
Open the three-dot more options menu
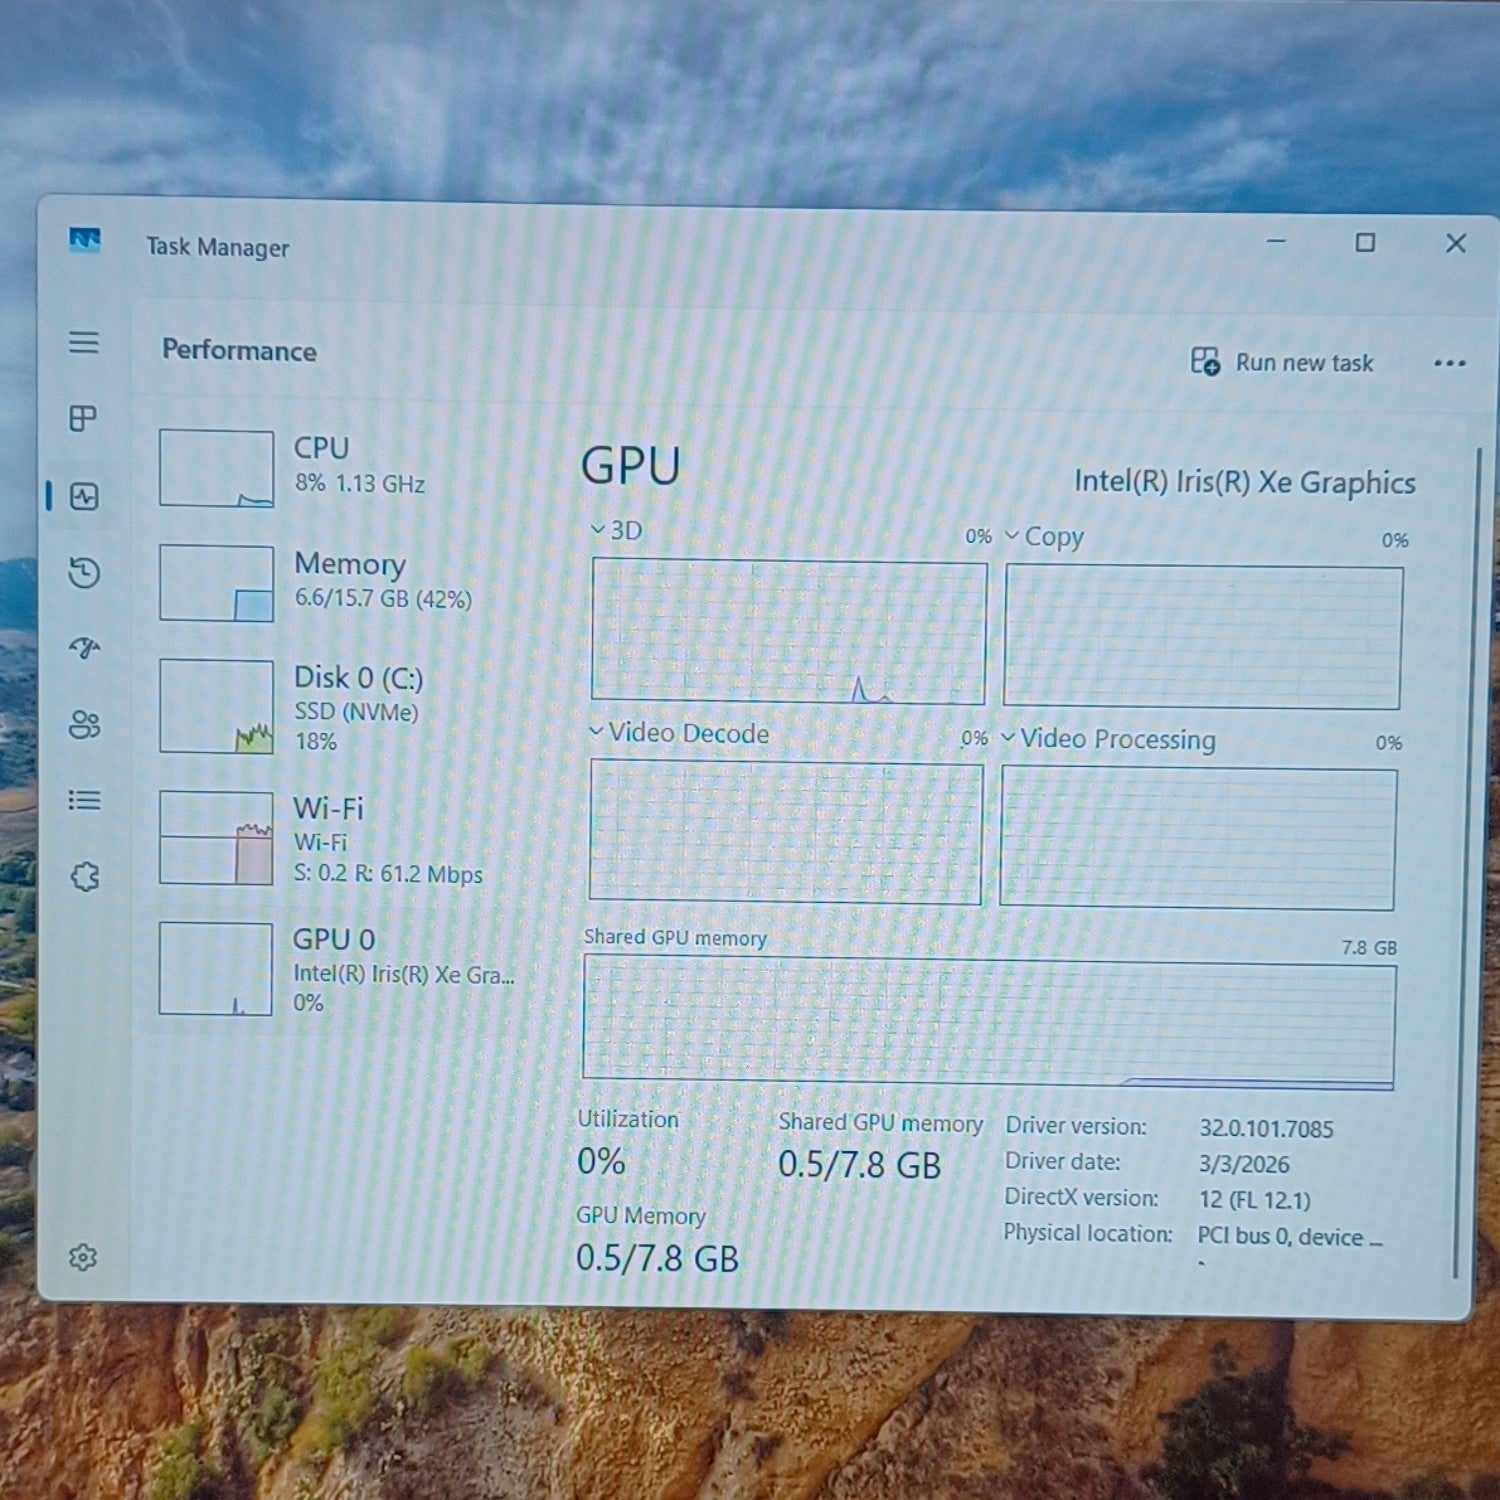[1449, 363]
